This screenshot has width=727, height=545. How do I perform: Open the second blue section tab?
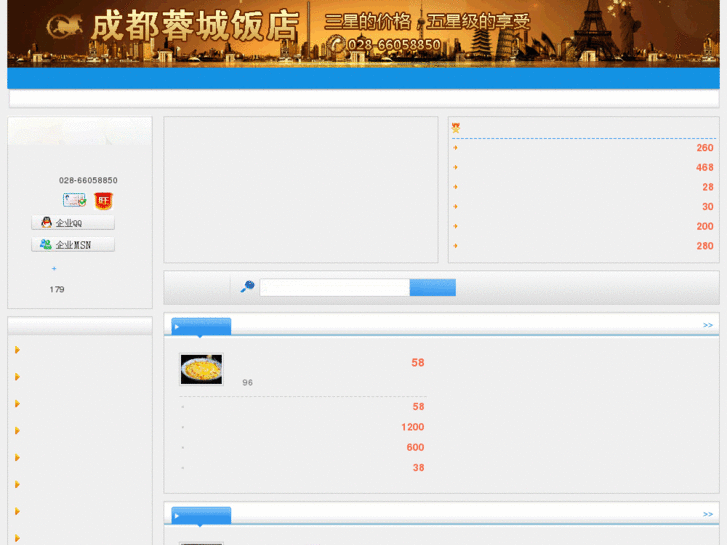201,515
